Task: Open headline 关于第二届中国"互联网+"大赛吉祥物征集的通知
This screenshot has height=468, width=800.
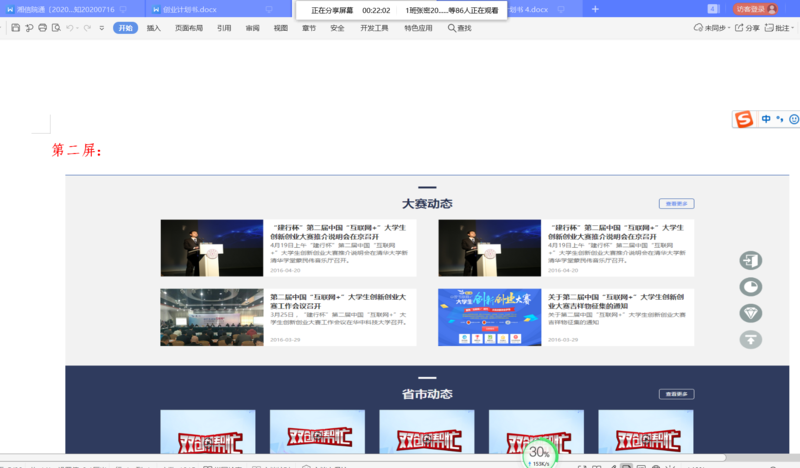Action: pos(616,301)
